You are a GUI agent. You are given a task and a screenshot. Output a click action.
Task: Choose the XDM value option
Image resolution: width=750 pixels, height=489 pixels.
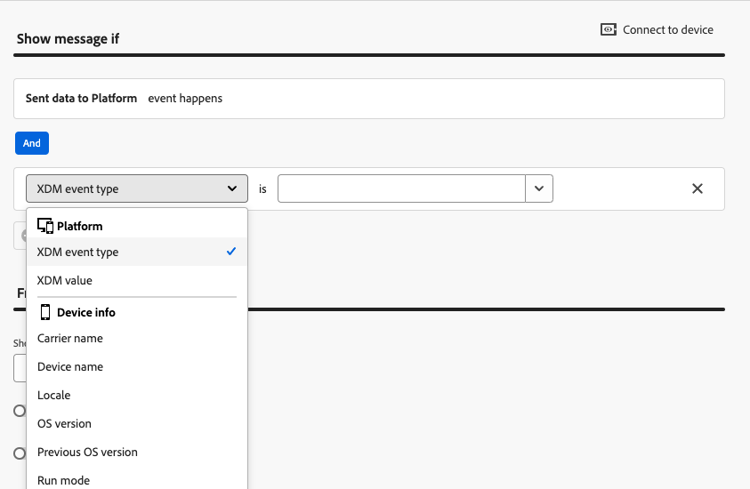(137, 280)
